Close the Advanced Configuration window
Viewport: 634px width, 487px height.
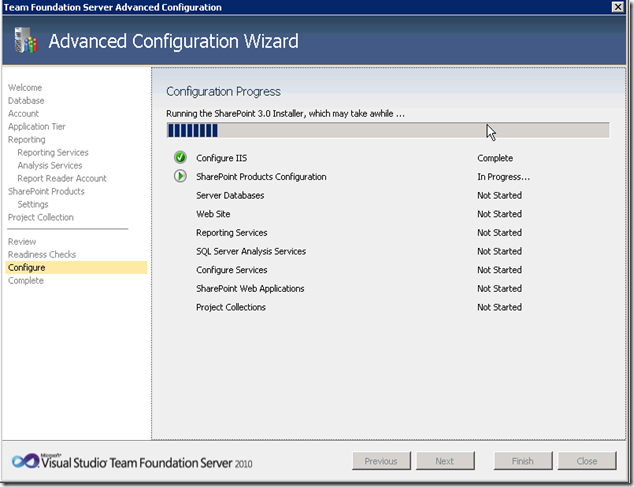(617, 7)
